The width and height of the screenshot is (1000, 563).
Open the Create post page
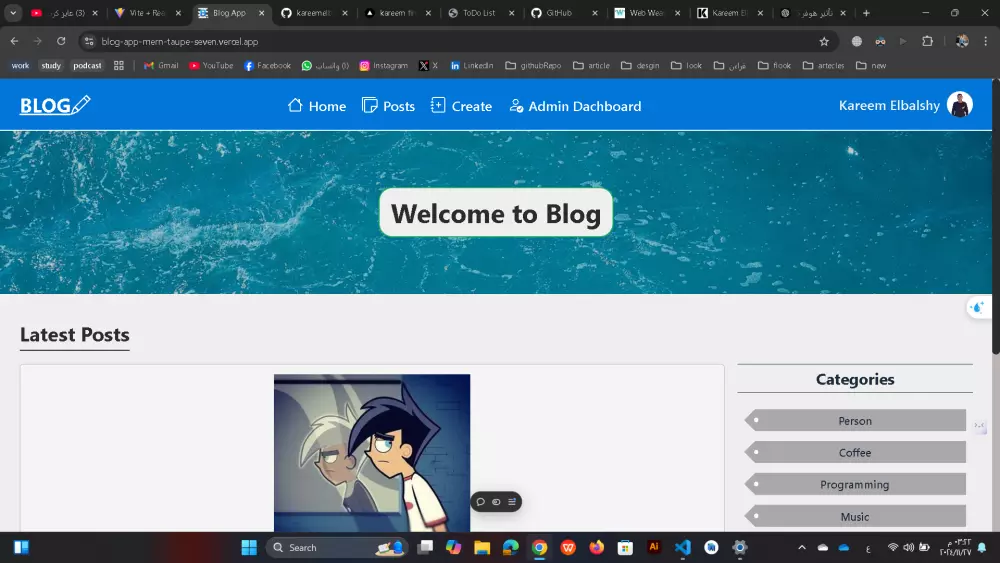coord(462,106)
